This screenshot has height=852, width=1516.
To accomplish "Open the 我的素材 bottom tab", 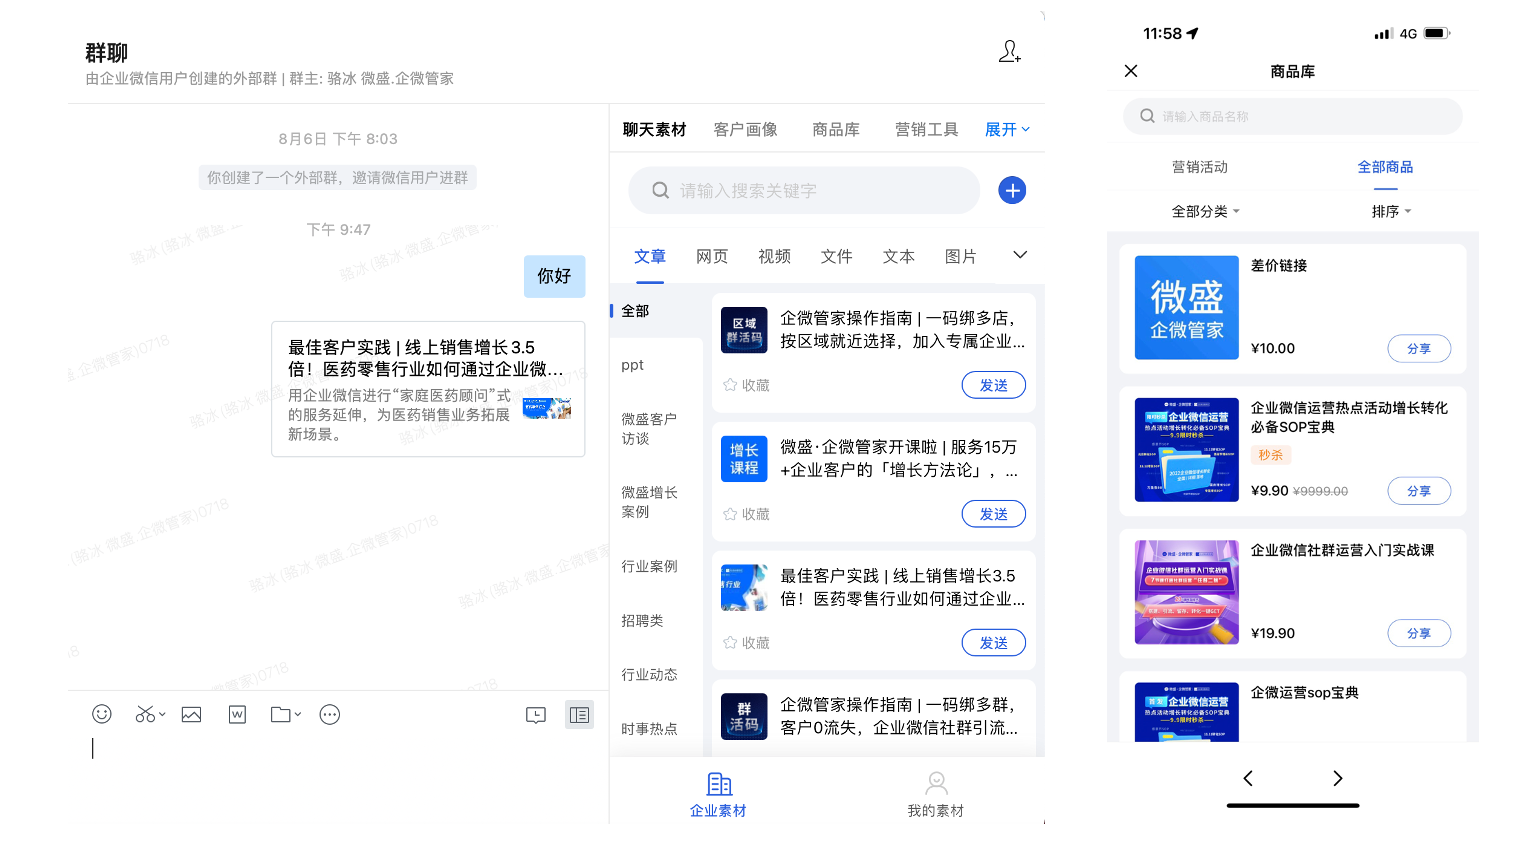I will [936, 794].
